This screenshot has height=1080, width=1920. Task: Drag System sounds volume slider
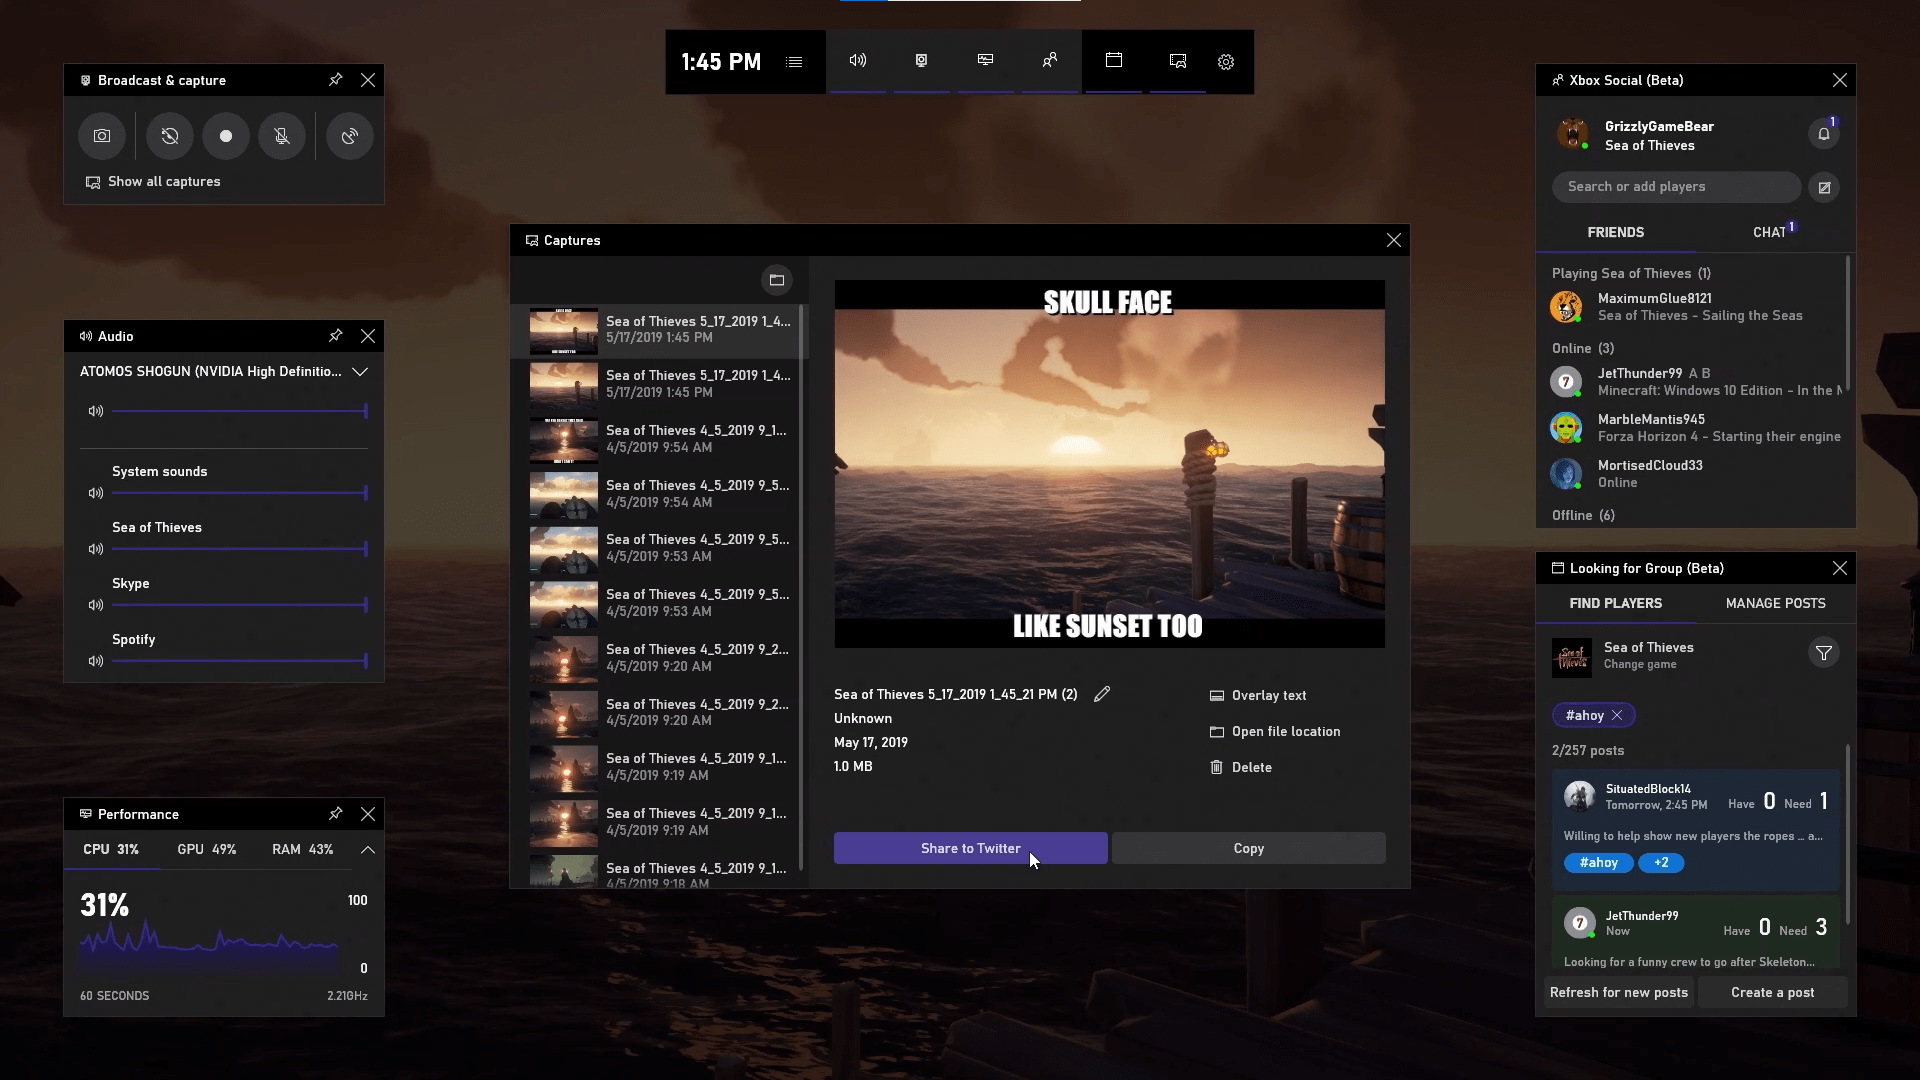[365, 493]
